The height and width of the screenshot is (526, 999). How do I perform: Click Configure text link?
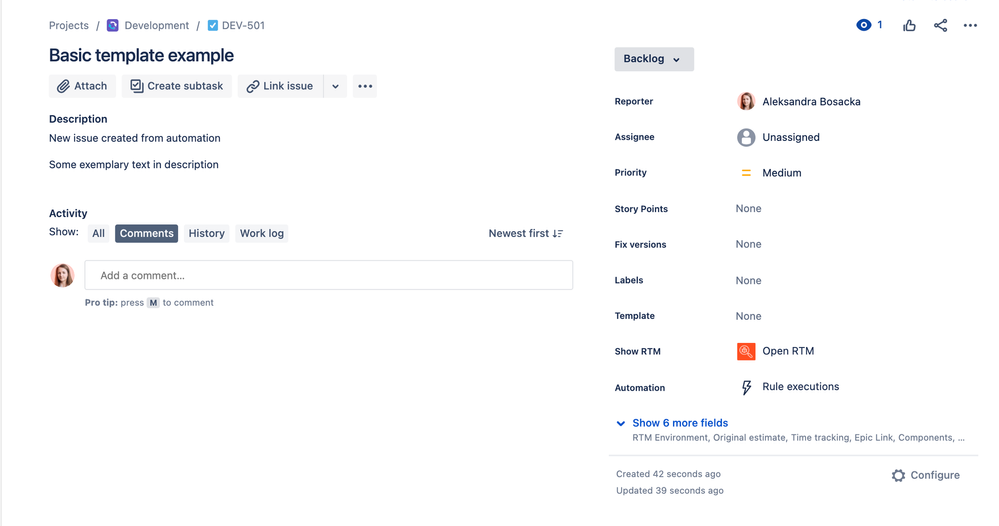tap(935, 475)
